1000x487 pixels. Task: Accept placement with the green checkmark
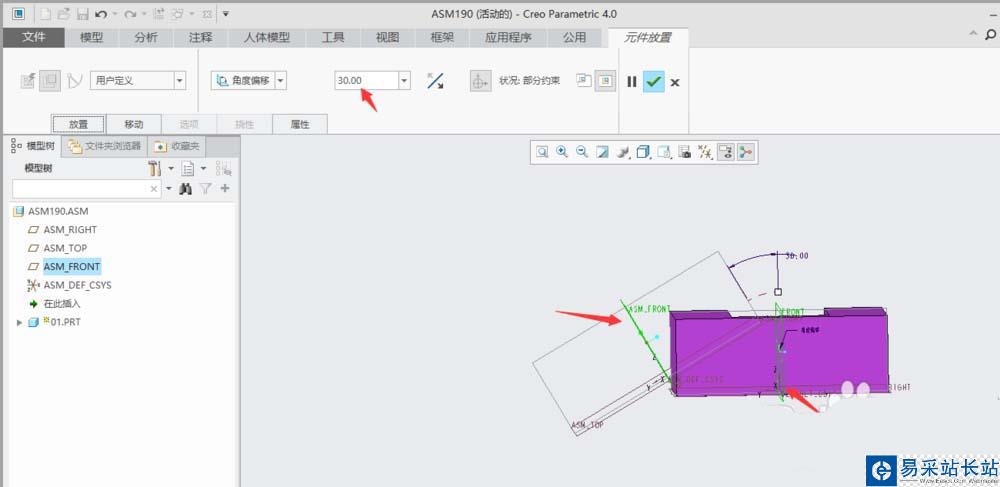(654, 82)
